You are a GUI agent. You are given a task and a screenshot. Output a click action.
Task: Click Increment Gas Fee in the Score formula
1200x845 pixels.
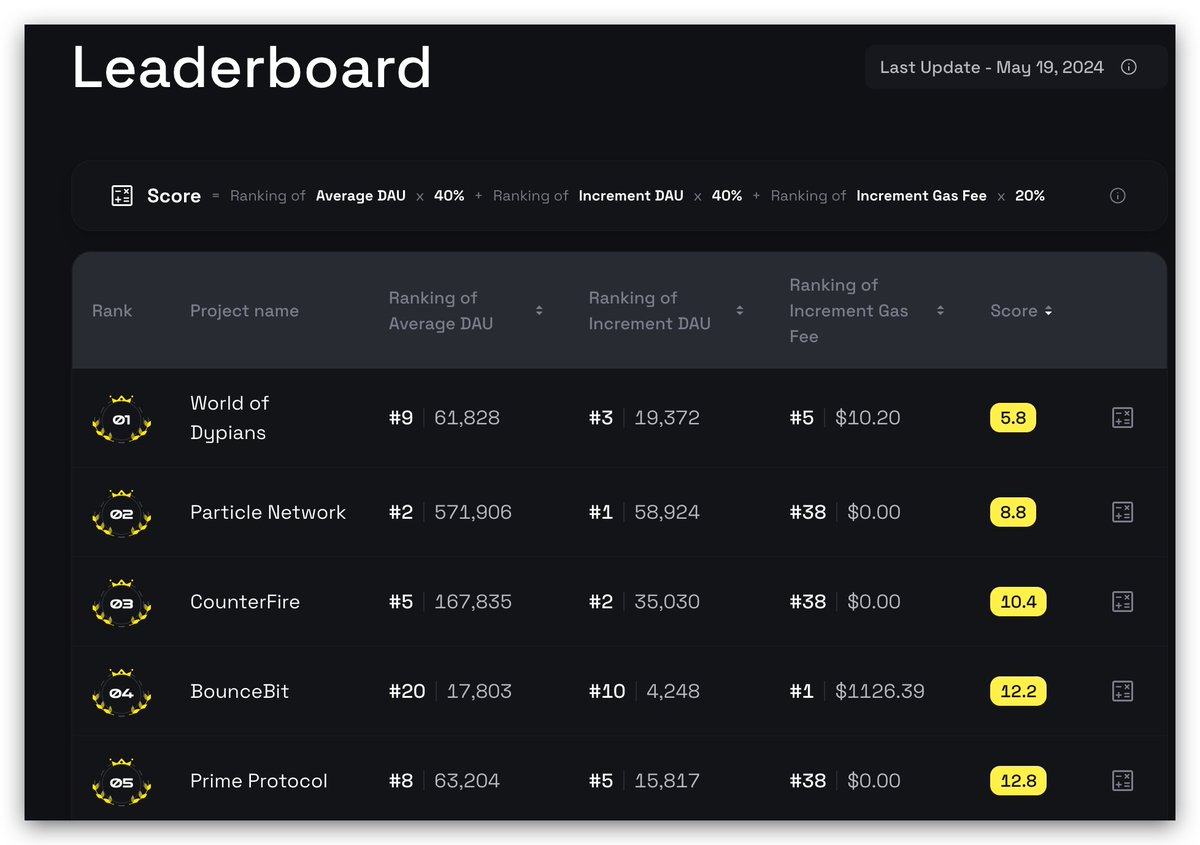pos(922,196)
